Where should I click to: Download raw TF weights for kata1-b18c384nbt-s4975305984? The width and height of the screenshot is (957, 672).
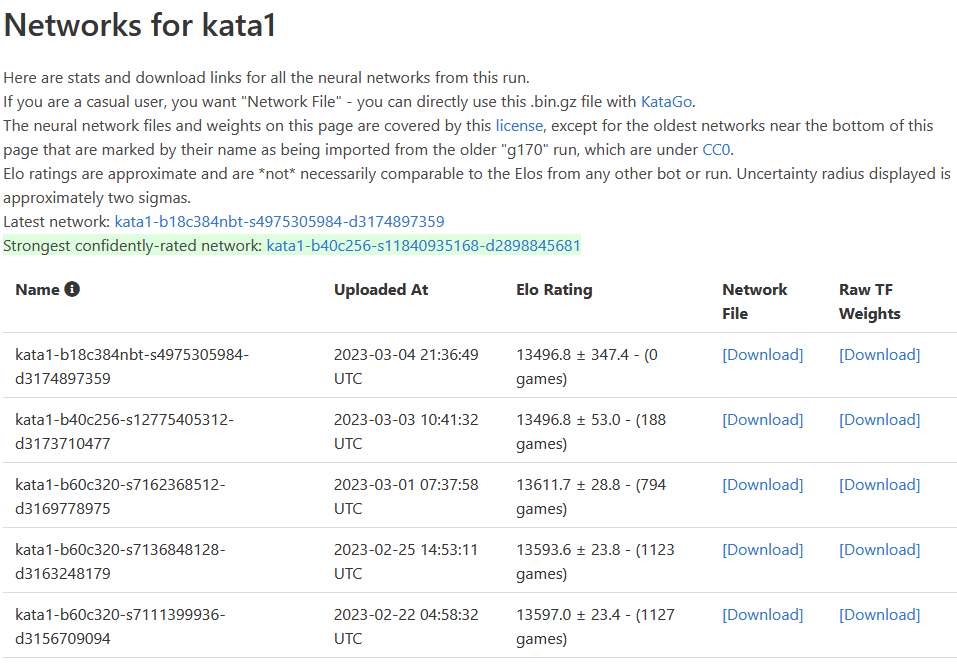point(879,355)
